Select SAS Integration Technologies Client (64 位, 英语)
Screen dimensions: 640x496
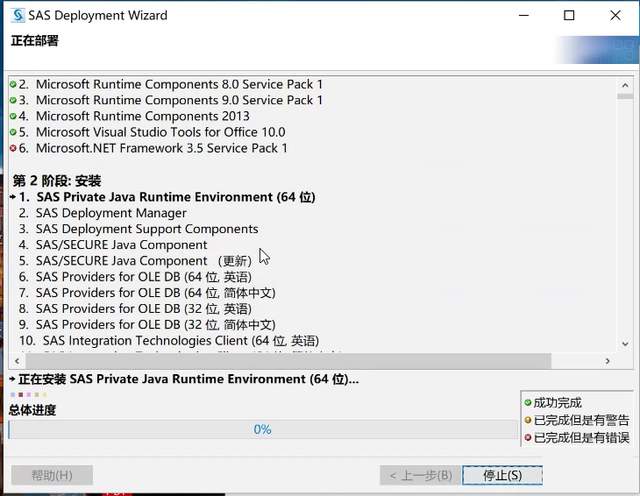pos(181,340)
